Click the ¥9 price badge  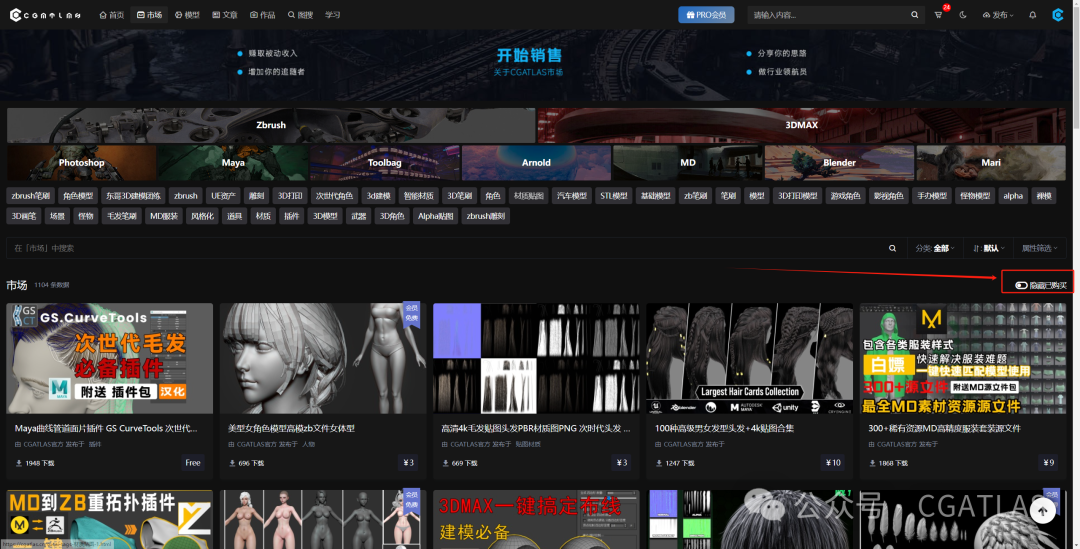tap(1048, 463)
